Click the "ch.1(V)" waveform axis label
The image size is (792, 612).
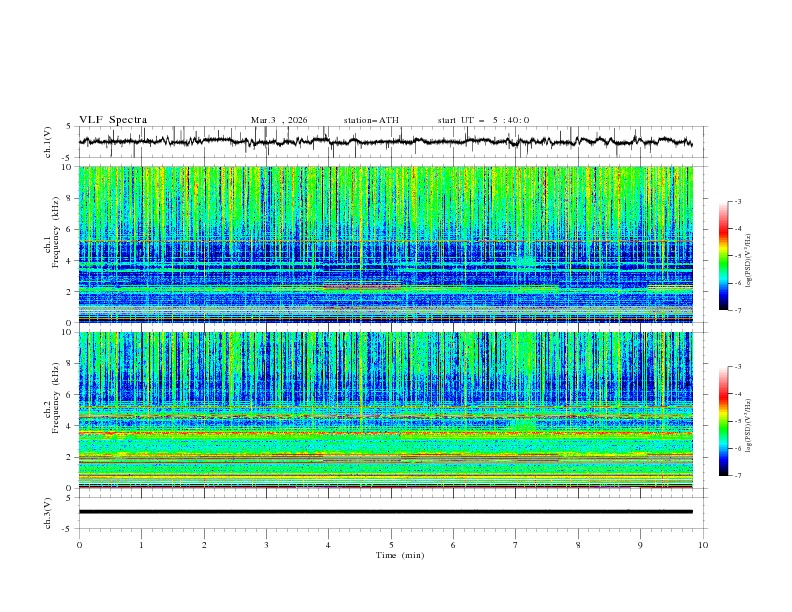tap(48, 142)
